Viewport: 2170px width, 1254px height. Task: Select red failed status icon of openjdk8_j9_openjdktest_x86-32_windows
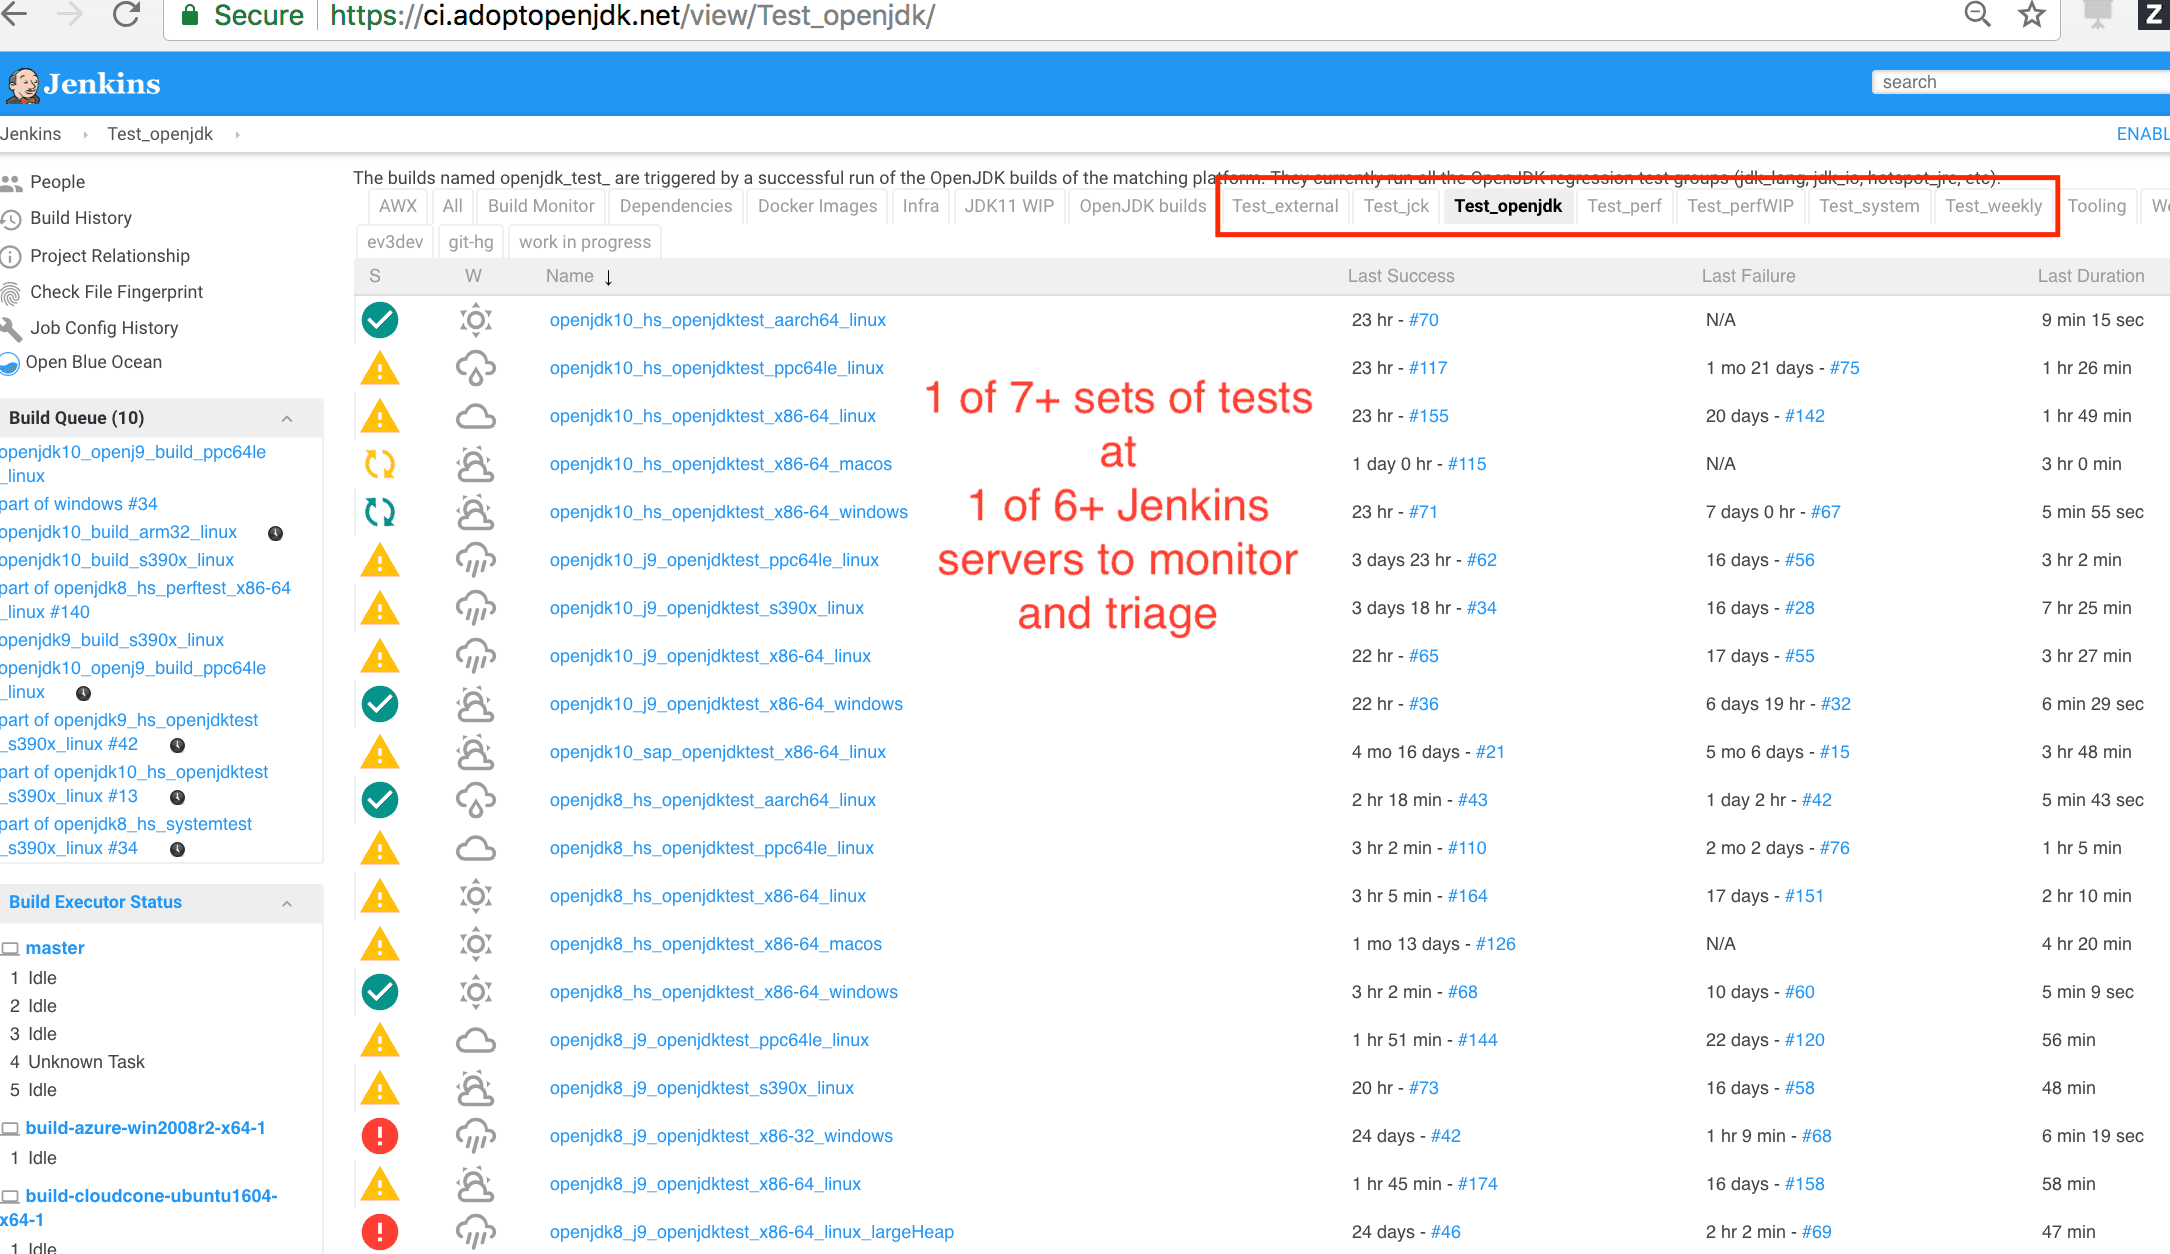[x=380, y=1136]
